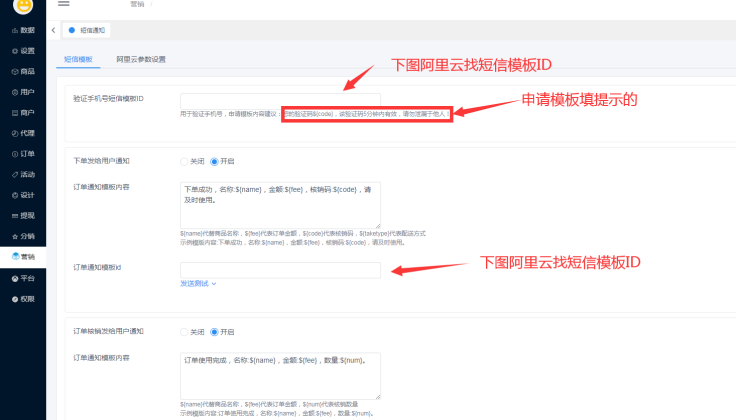This screenshot has width=736, height=420.
Task: Open the 平台 sidebar item
Action: click(x=23, y=278)
